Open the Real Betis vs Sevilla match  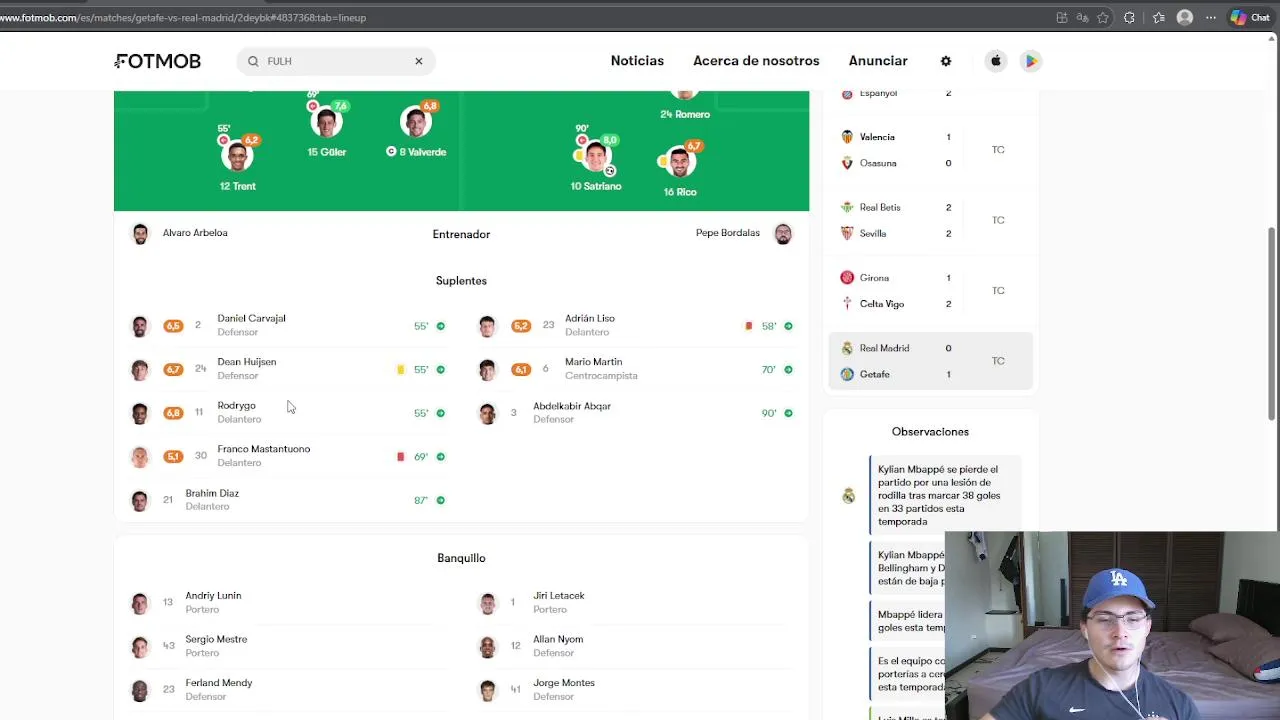tap(930, 220)
